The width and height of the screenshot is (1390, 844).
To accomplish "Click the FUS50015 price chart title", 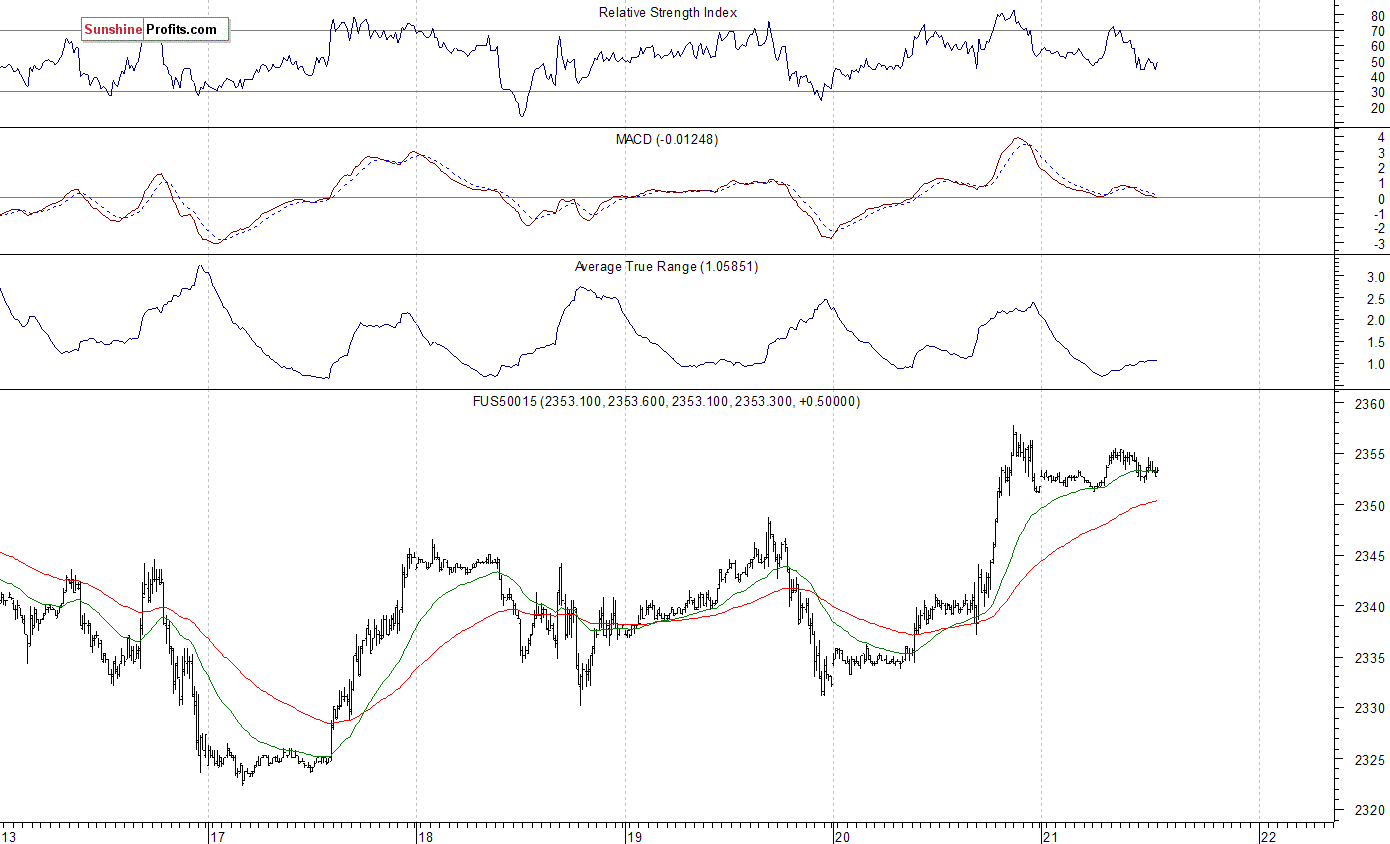I will coord(666,401).
